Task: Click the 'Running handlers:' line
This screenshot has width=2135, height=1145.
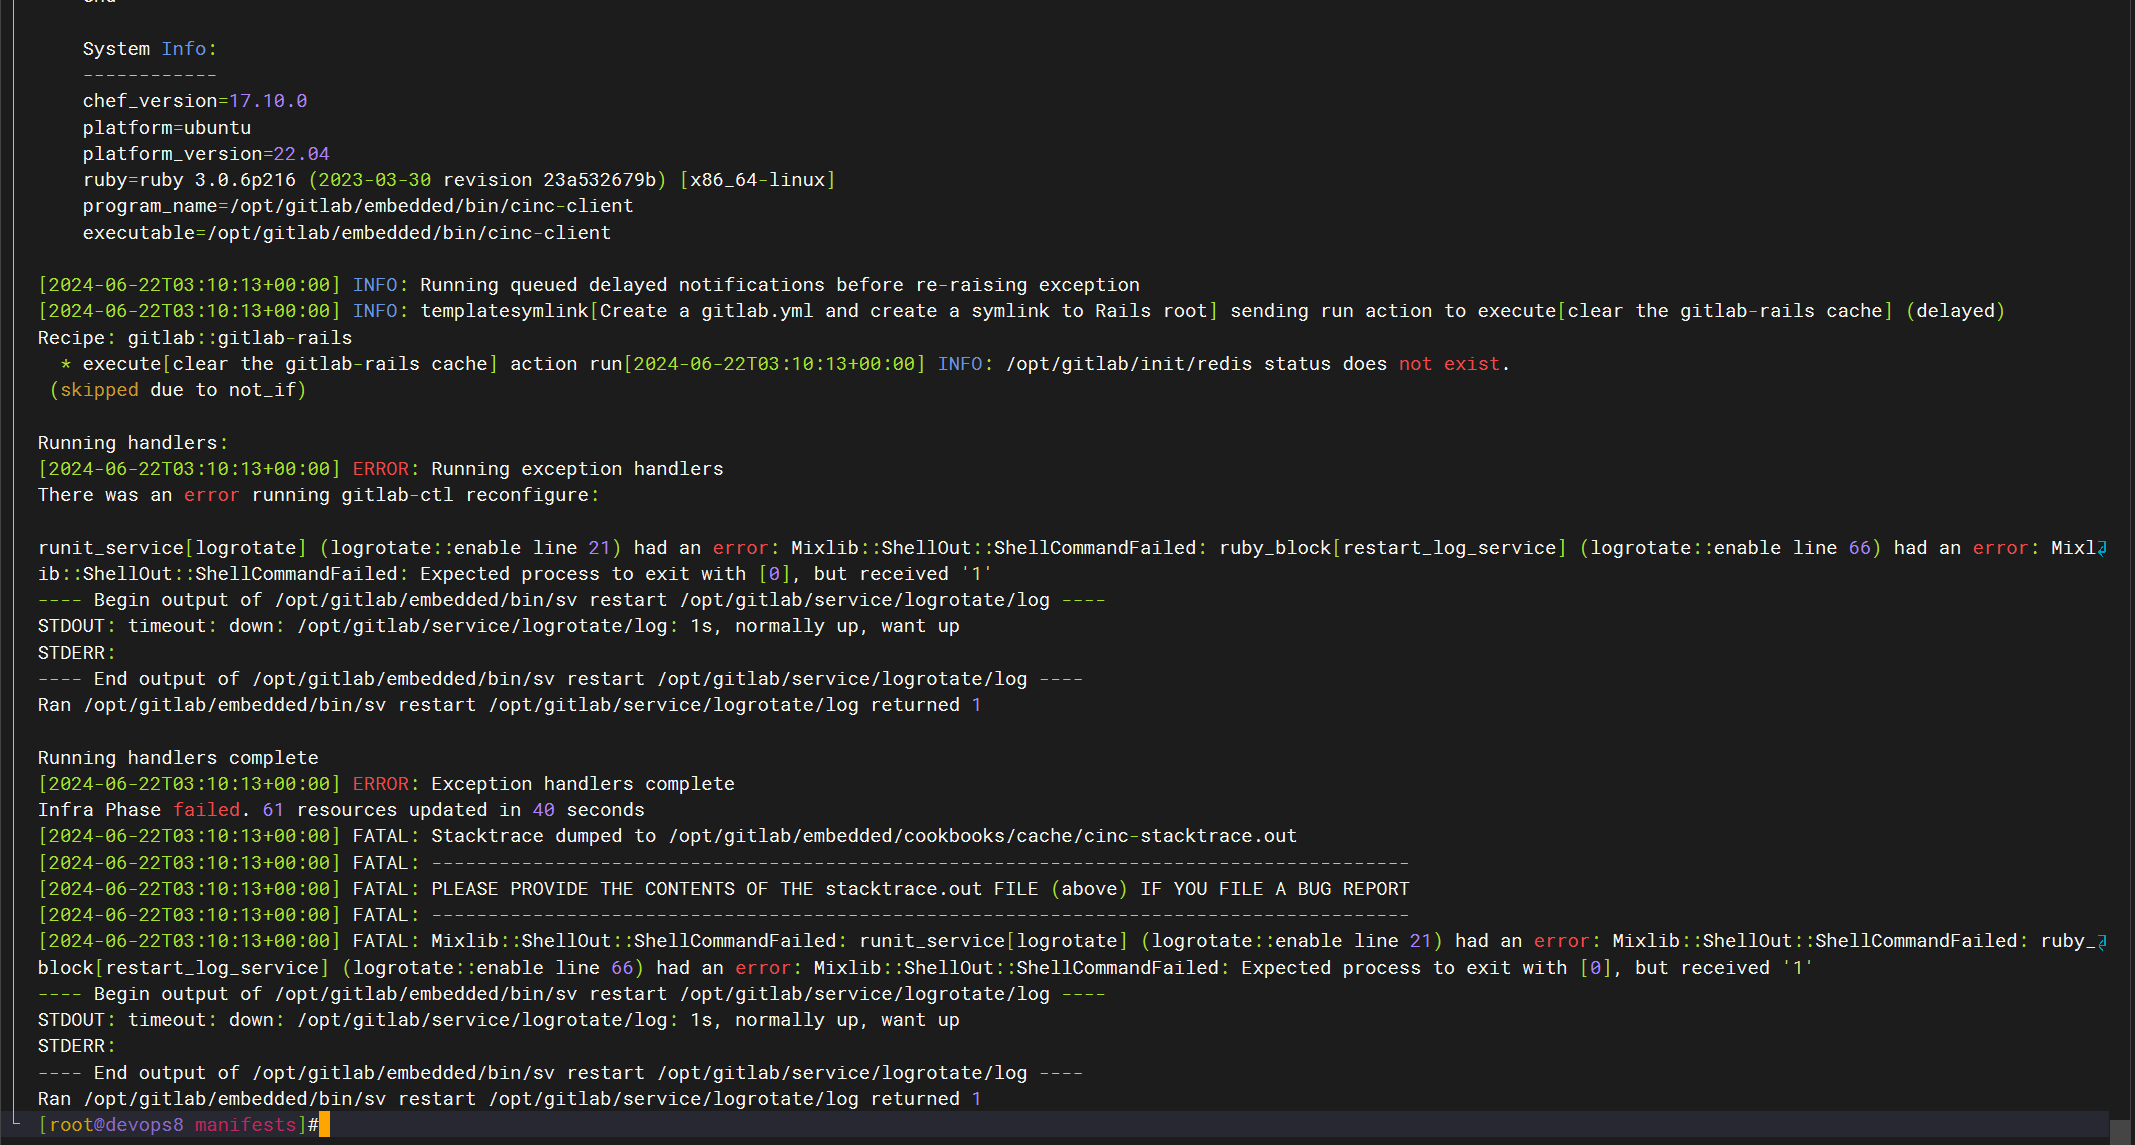Action: point(133,443)
